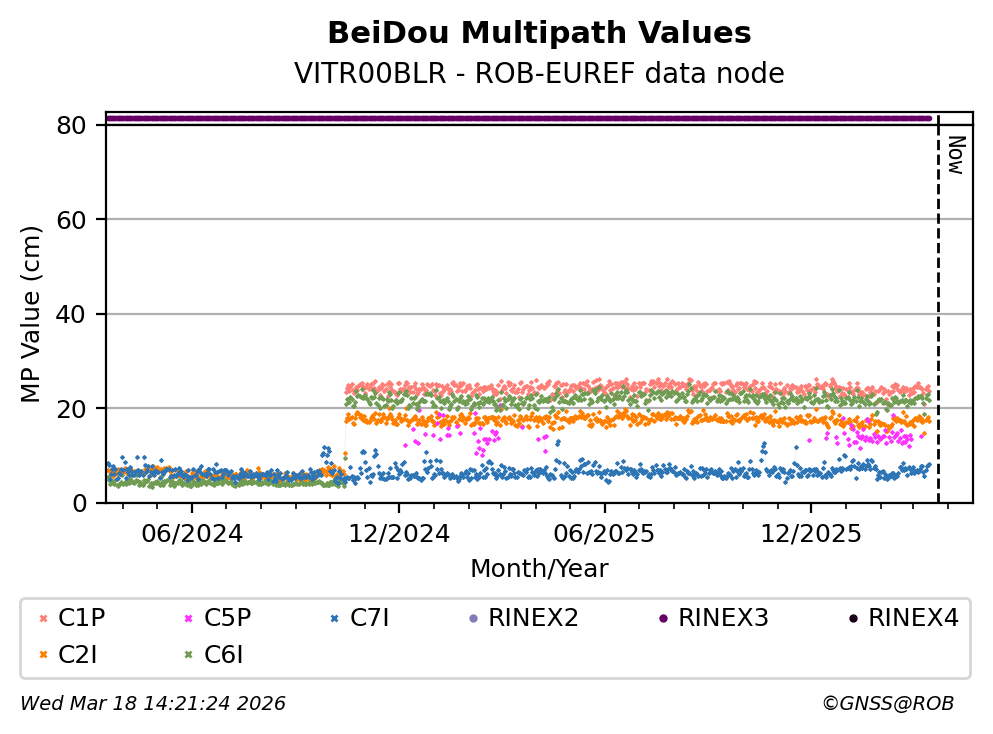The image size is (993, 734).
Task: Click the "Now" dashed vertical line
Action: (938, 320)
